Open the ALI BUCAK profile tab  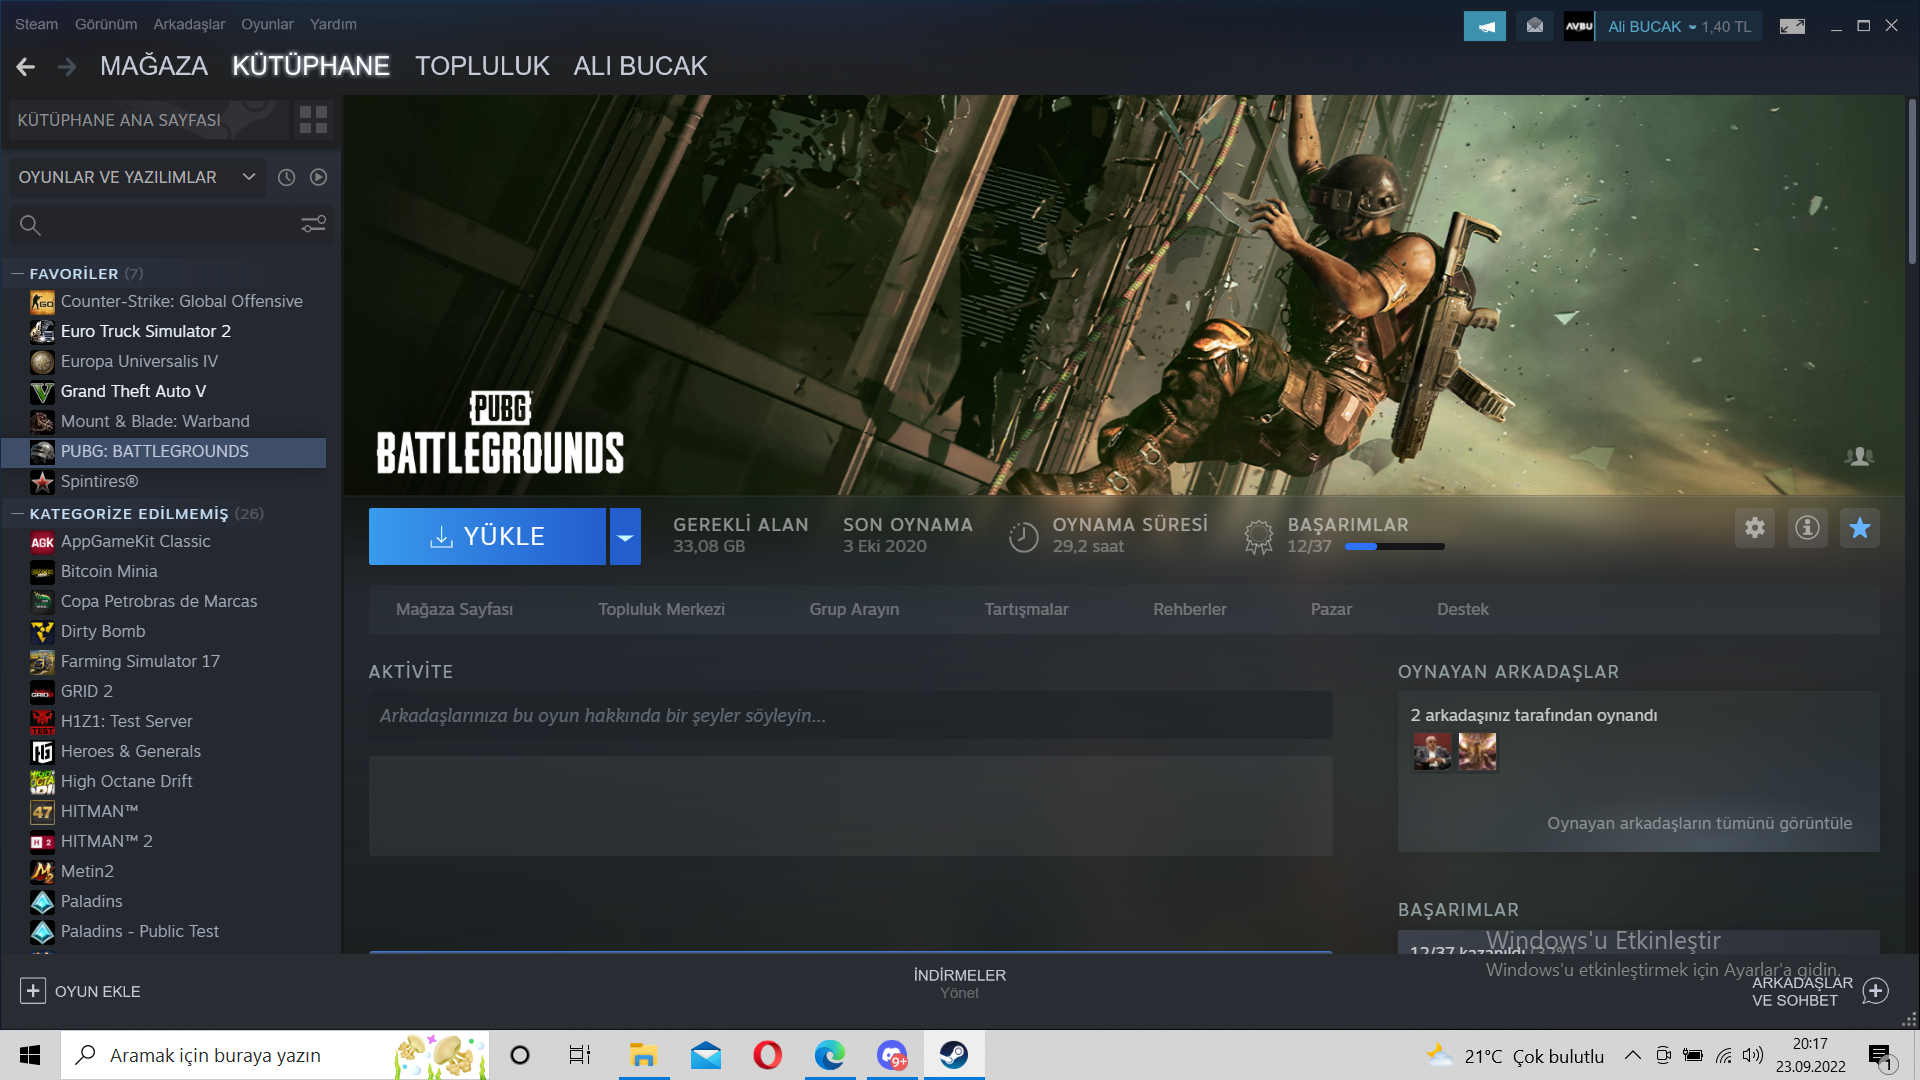tap(640, 66)
